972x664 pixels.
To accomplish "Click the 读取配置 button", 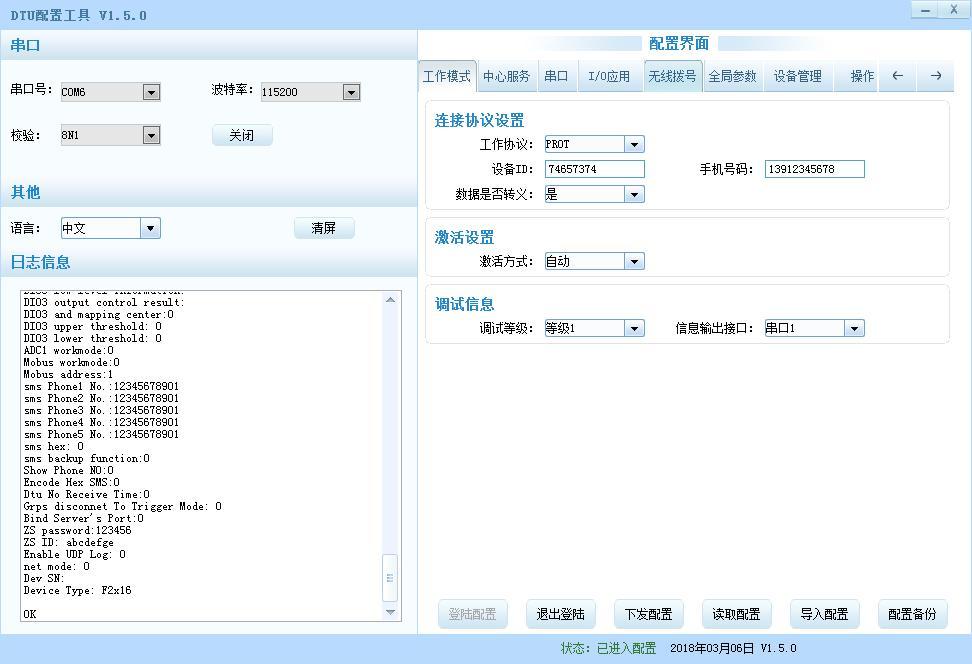I will [x=736, y=614].
